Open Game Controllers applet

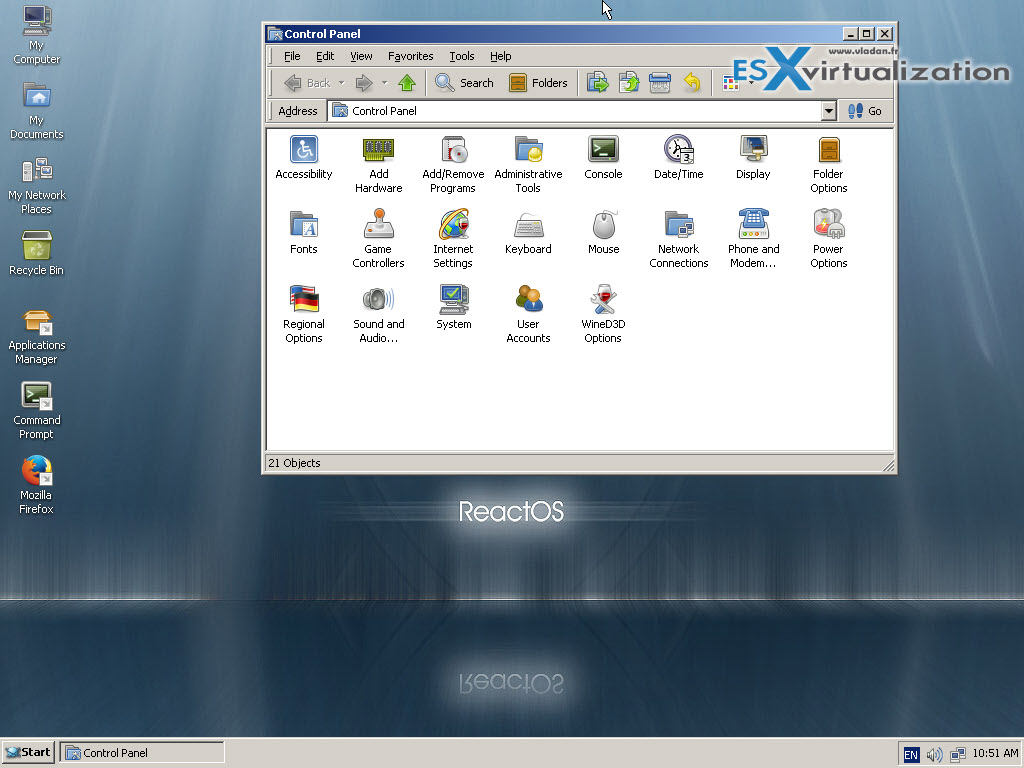[x=378, y=239]
